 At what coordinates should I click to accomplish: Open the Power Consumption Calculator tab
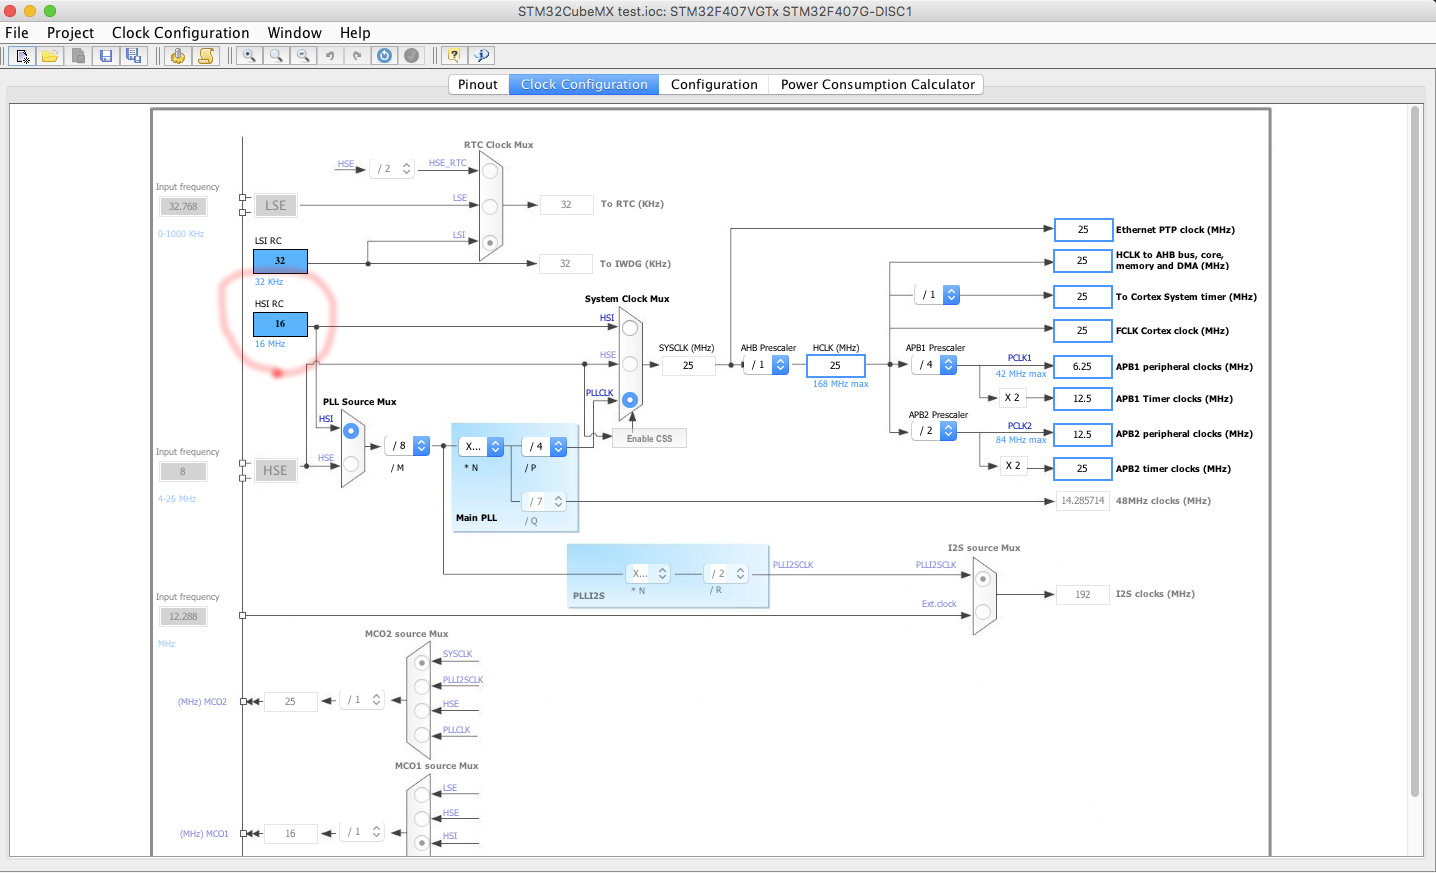(877, 84)
